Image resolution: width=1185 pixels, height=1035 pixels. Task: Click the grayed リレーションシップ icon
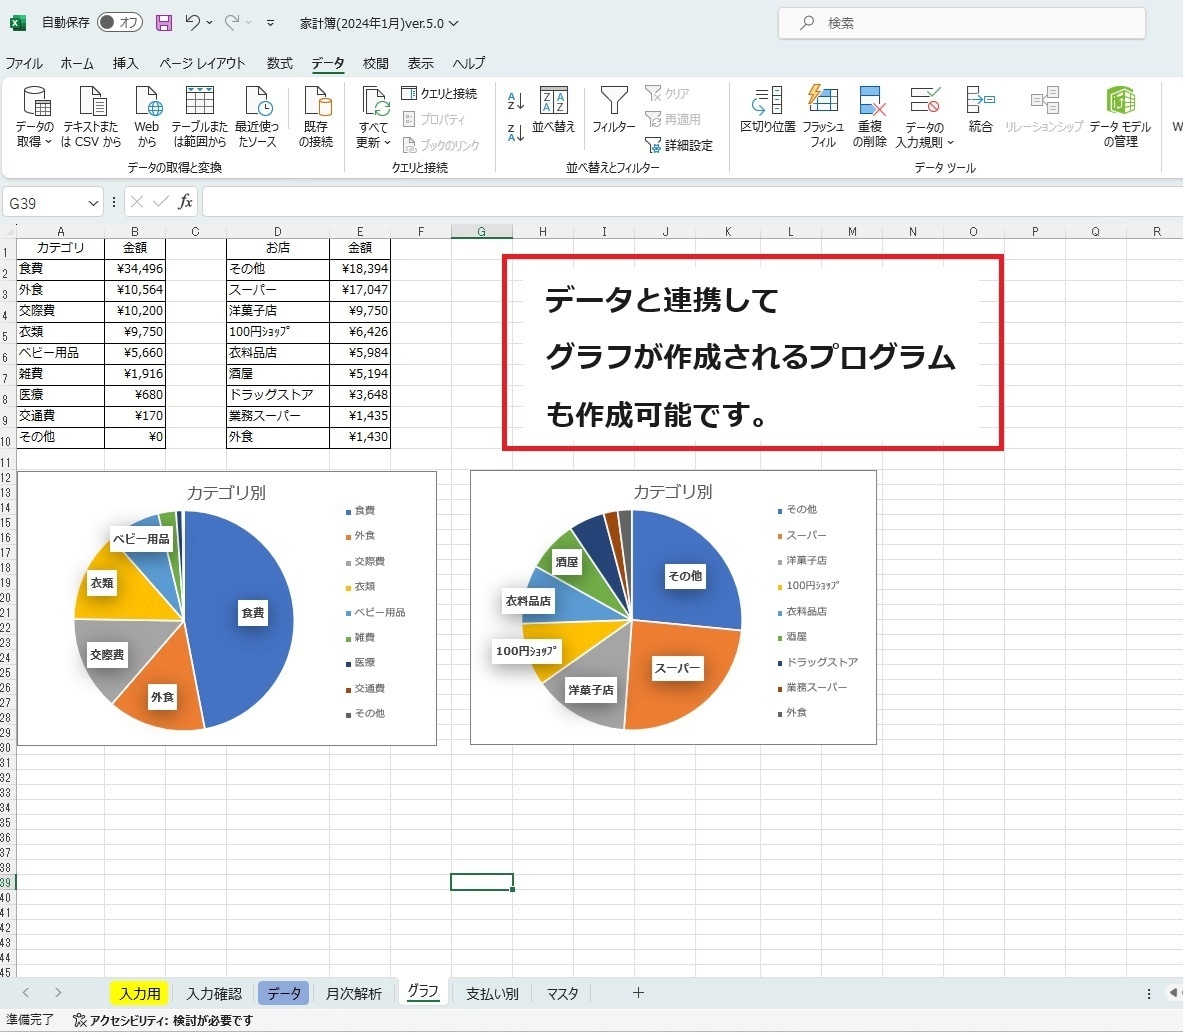(1044, 110)
